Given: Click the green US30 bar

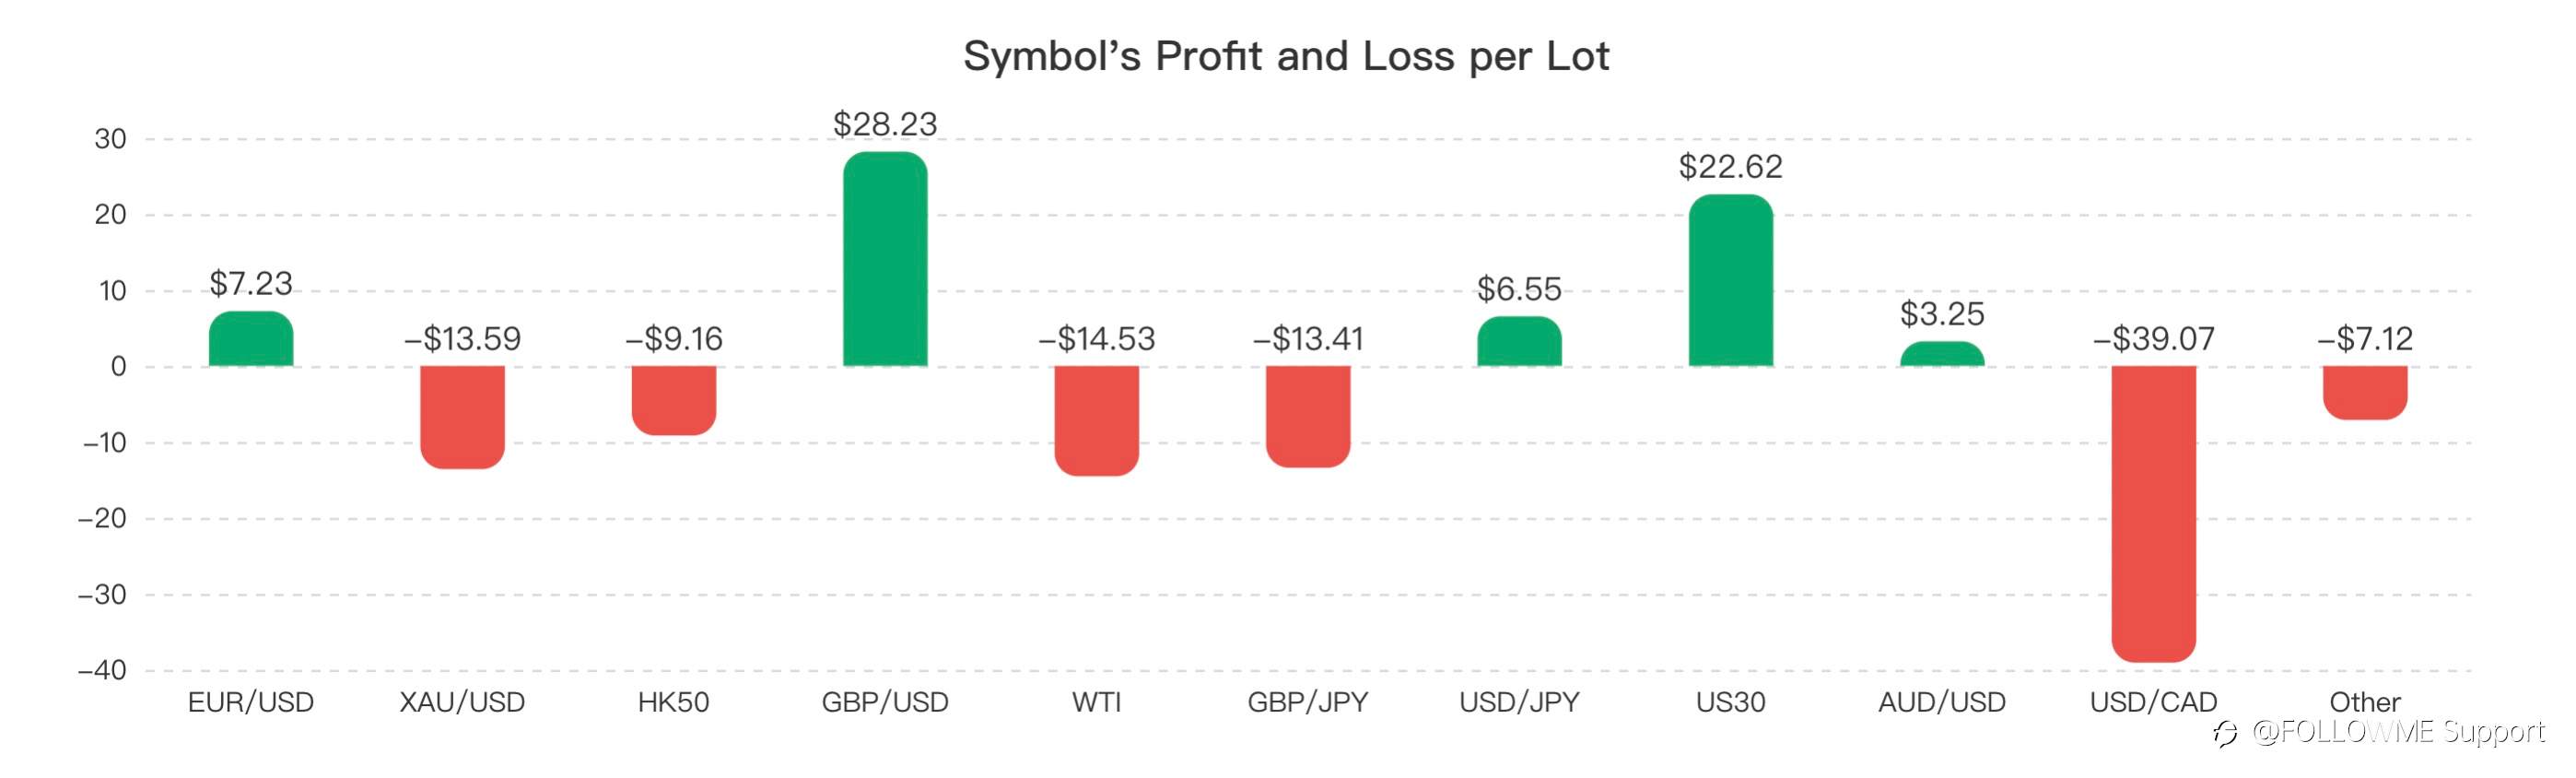Looking at the screenshot, I should click(x=1730, y=280).
